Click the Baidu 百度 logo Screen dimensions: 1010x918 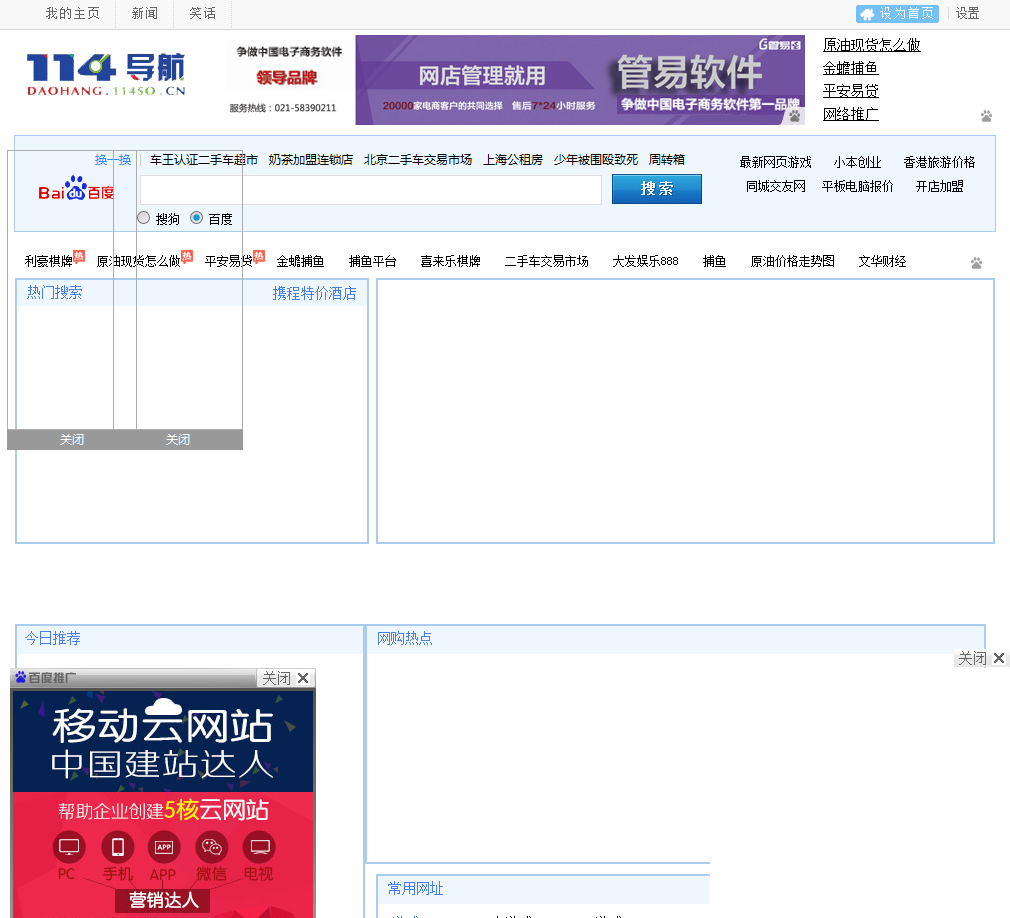pyautogui.click(x=76, y=189)
